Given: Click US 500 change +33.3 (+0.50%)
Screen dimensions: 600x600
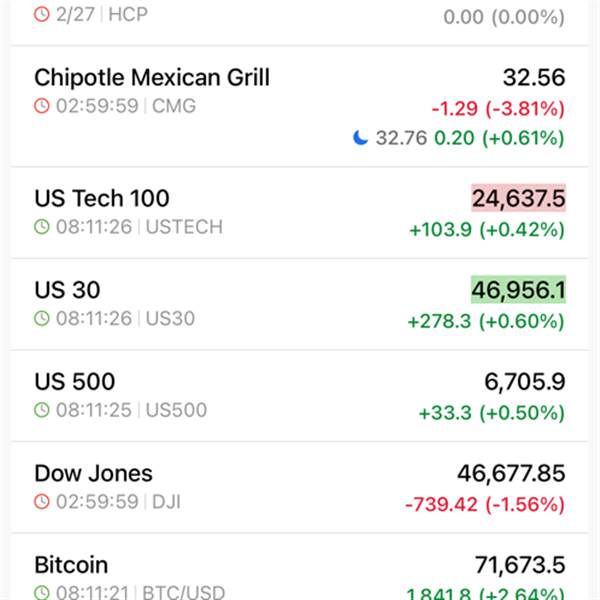Looking at the screenshot, I should tap(486, 413).
